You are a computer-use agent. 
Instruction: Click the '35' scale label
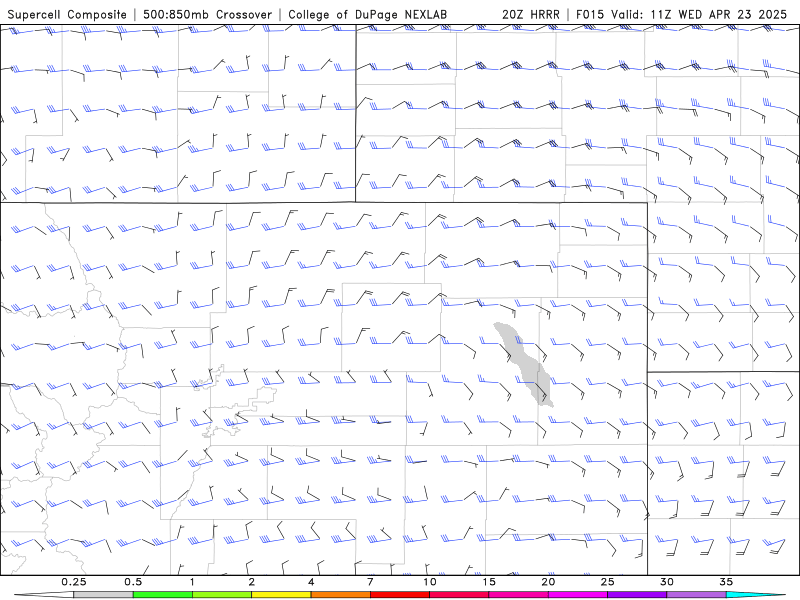pyautogui.click(x=726, y=582)
